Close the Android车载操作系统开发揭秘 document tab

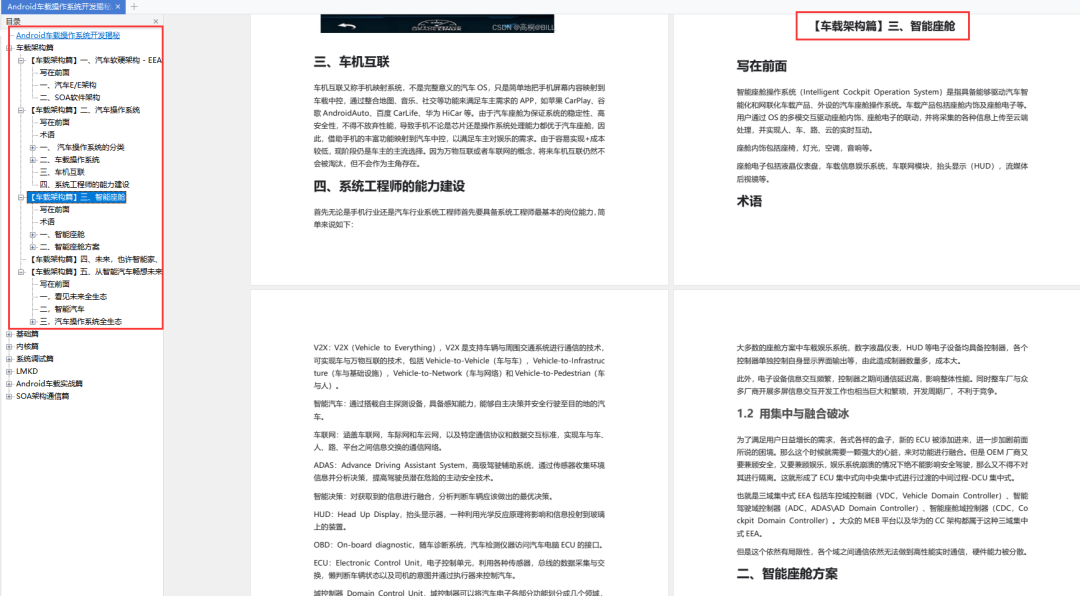click(118, 6)
